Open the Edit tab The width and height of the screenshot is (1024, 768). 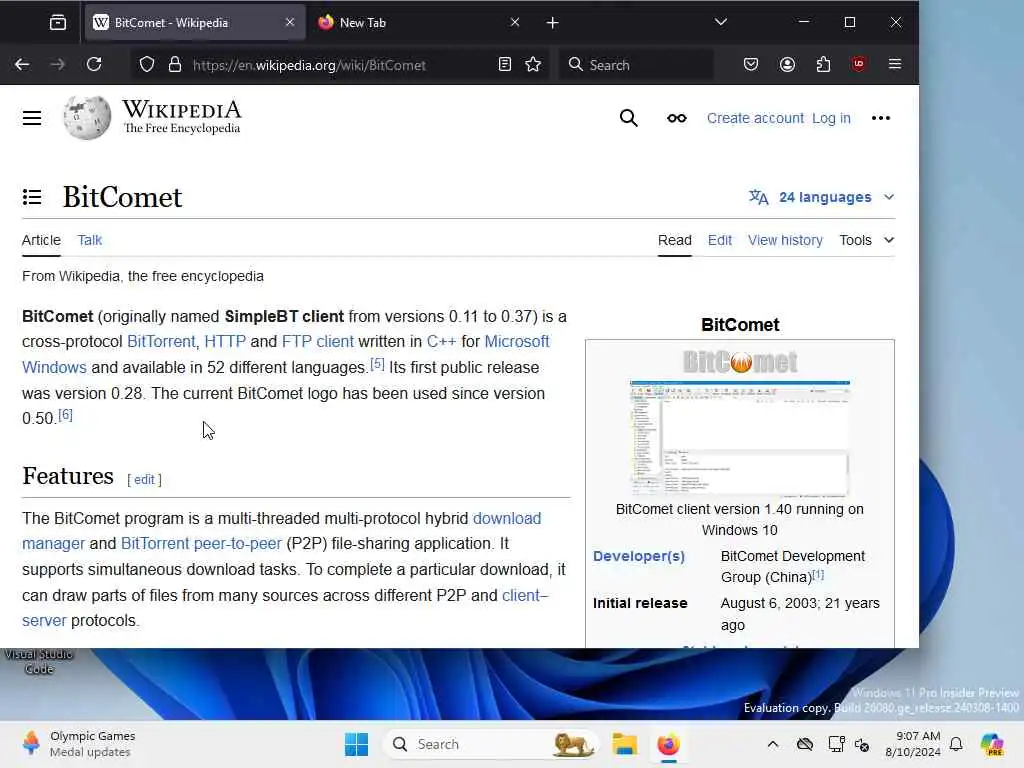(720, 240)
